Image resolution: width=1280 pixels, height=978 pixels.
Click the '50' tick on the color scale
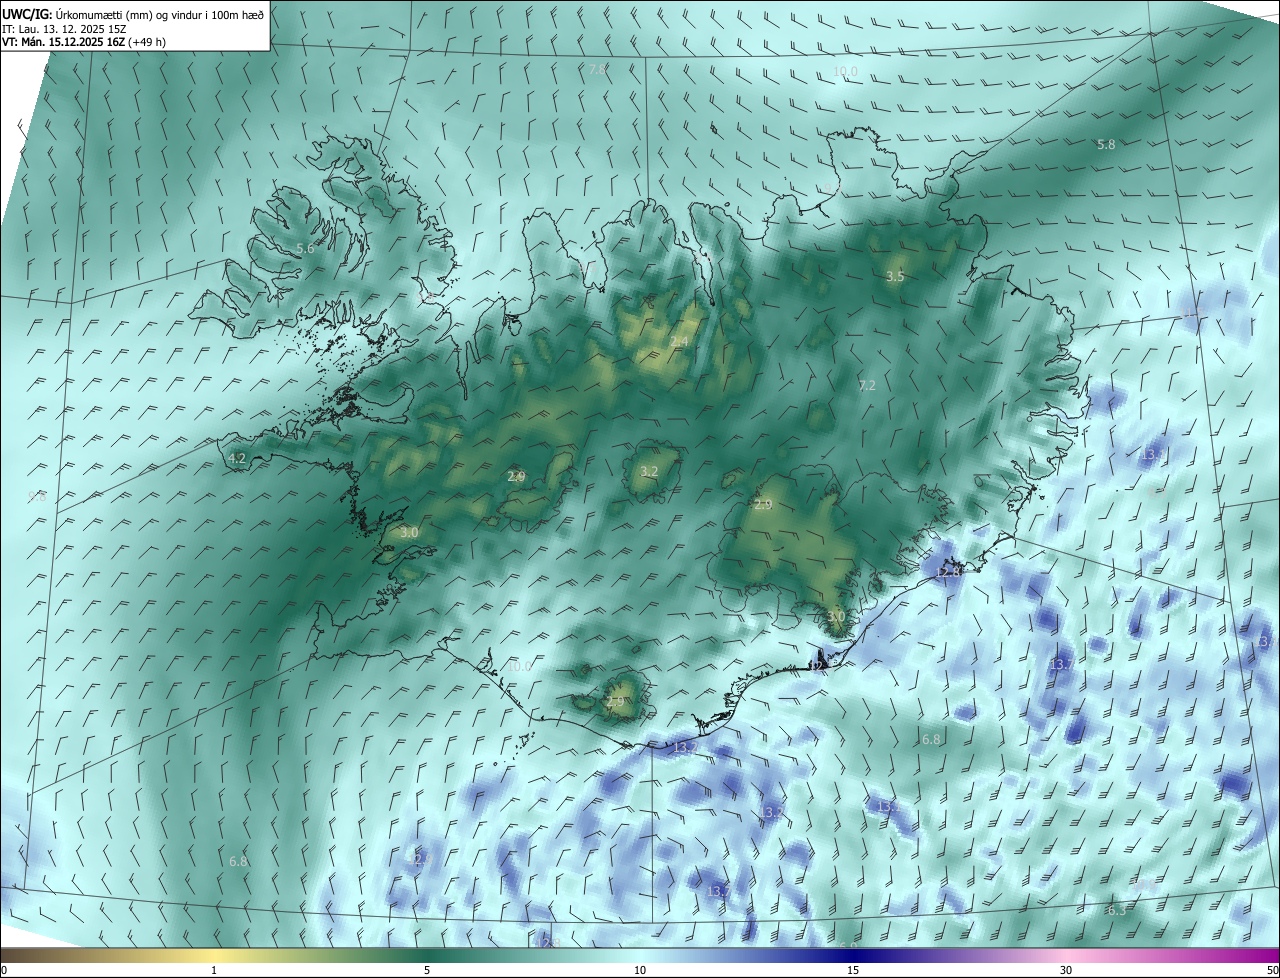1271,970
